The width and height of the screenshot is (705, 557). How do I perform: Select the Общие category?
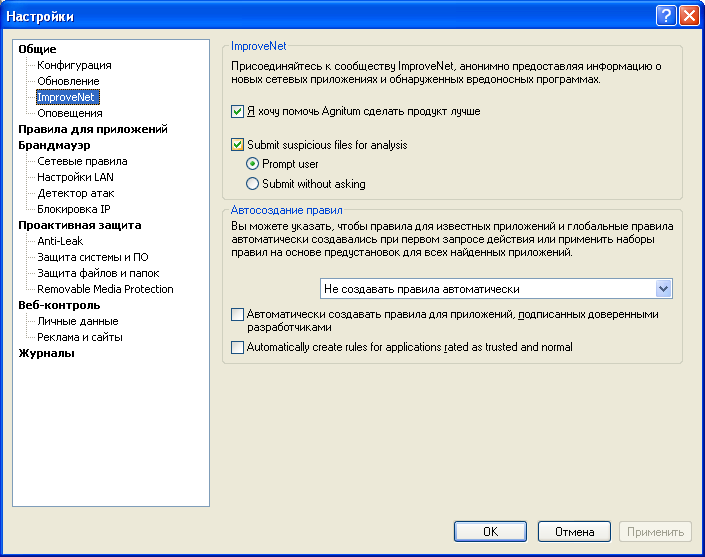pyautogui.click(x=37, y=49)
